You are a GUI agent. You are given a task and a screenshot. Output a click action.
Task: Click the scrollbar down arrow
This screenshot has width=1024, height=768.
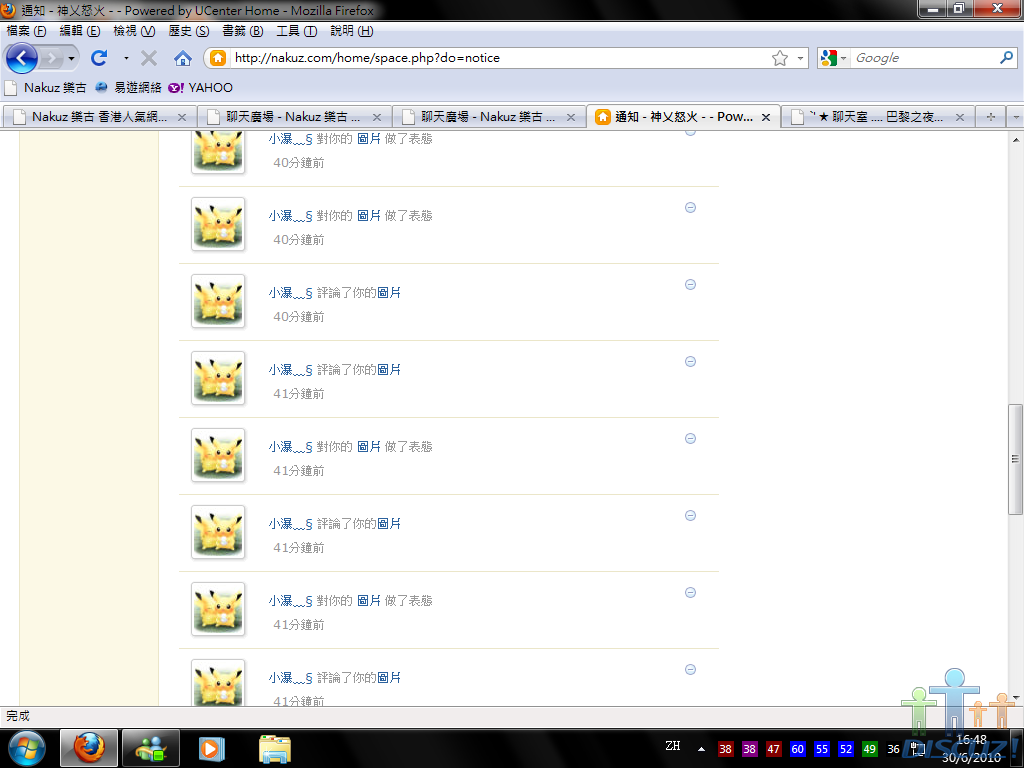(1016, 697)
